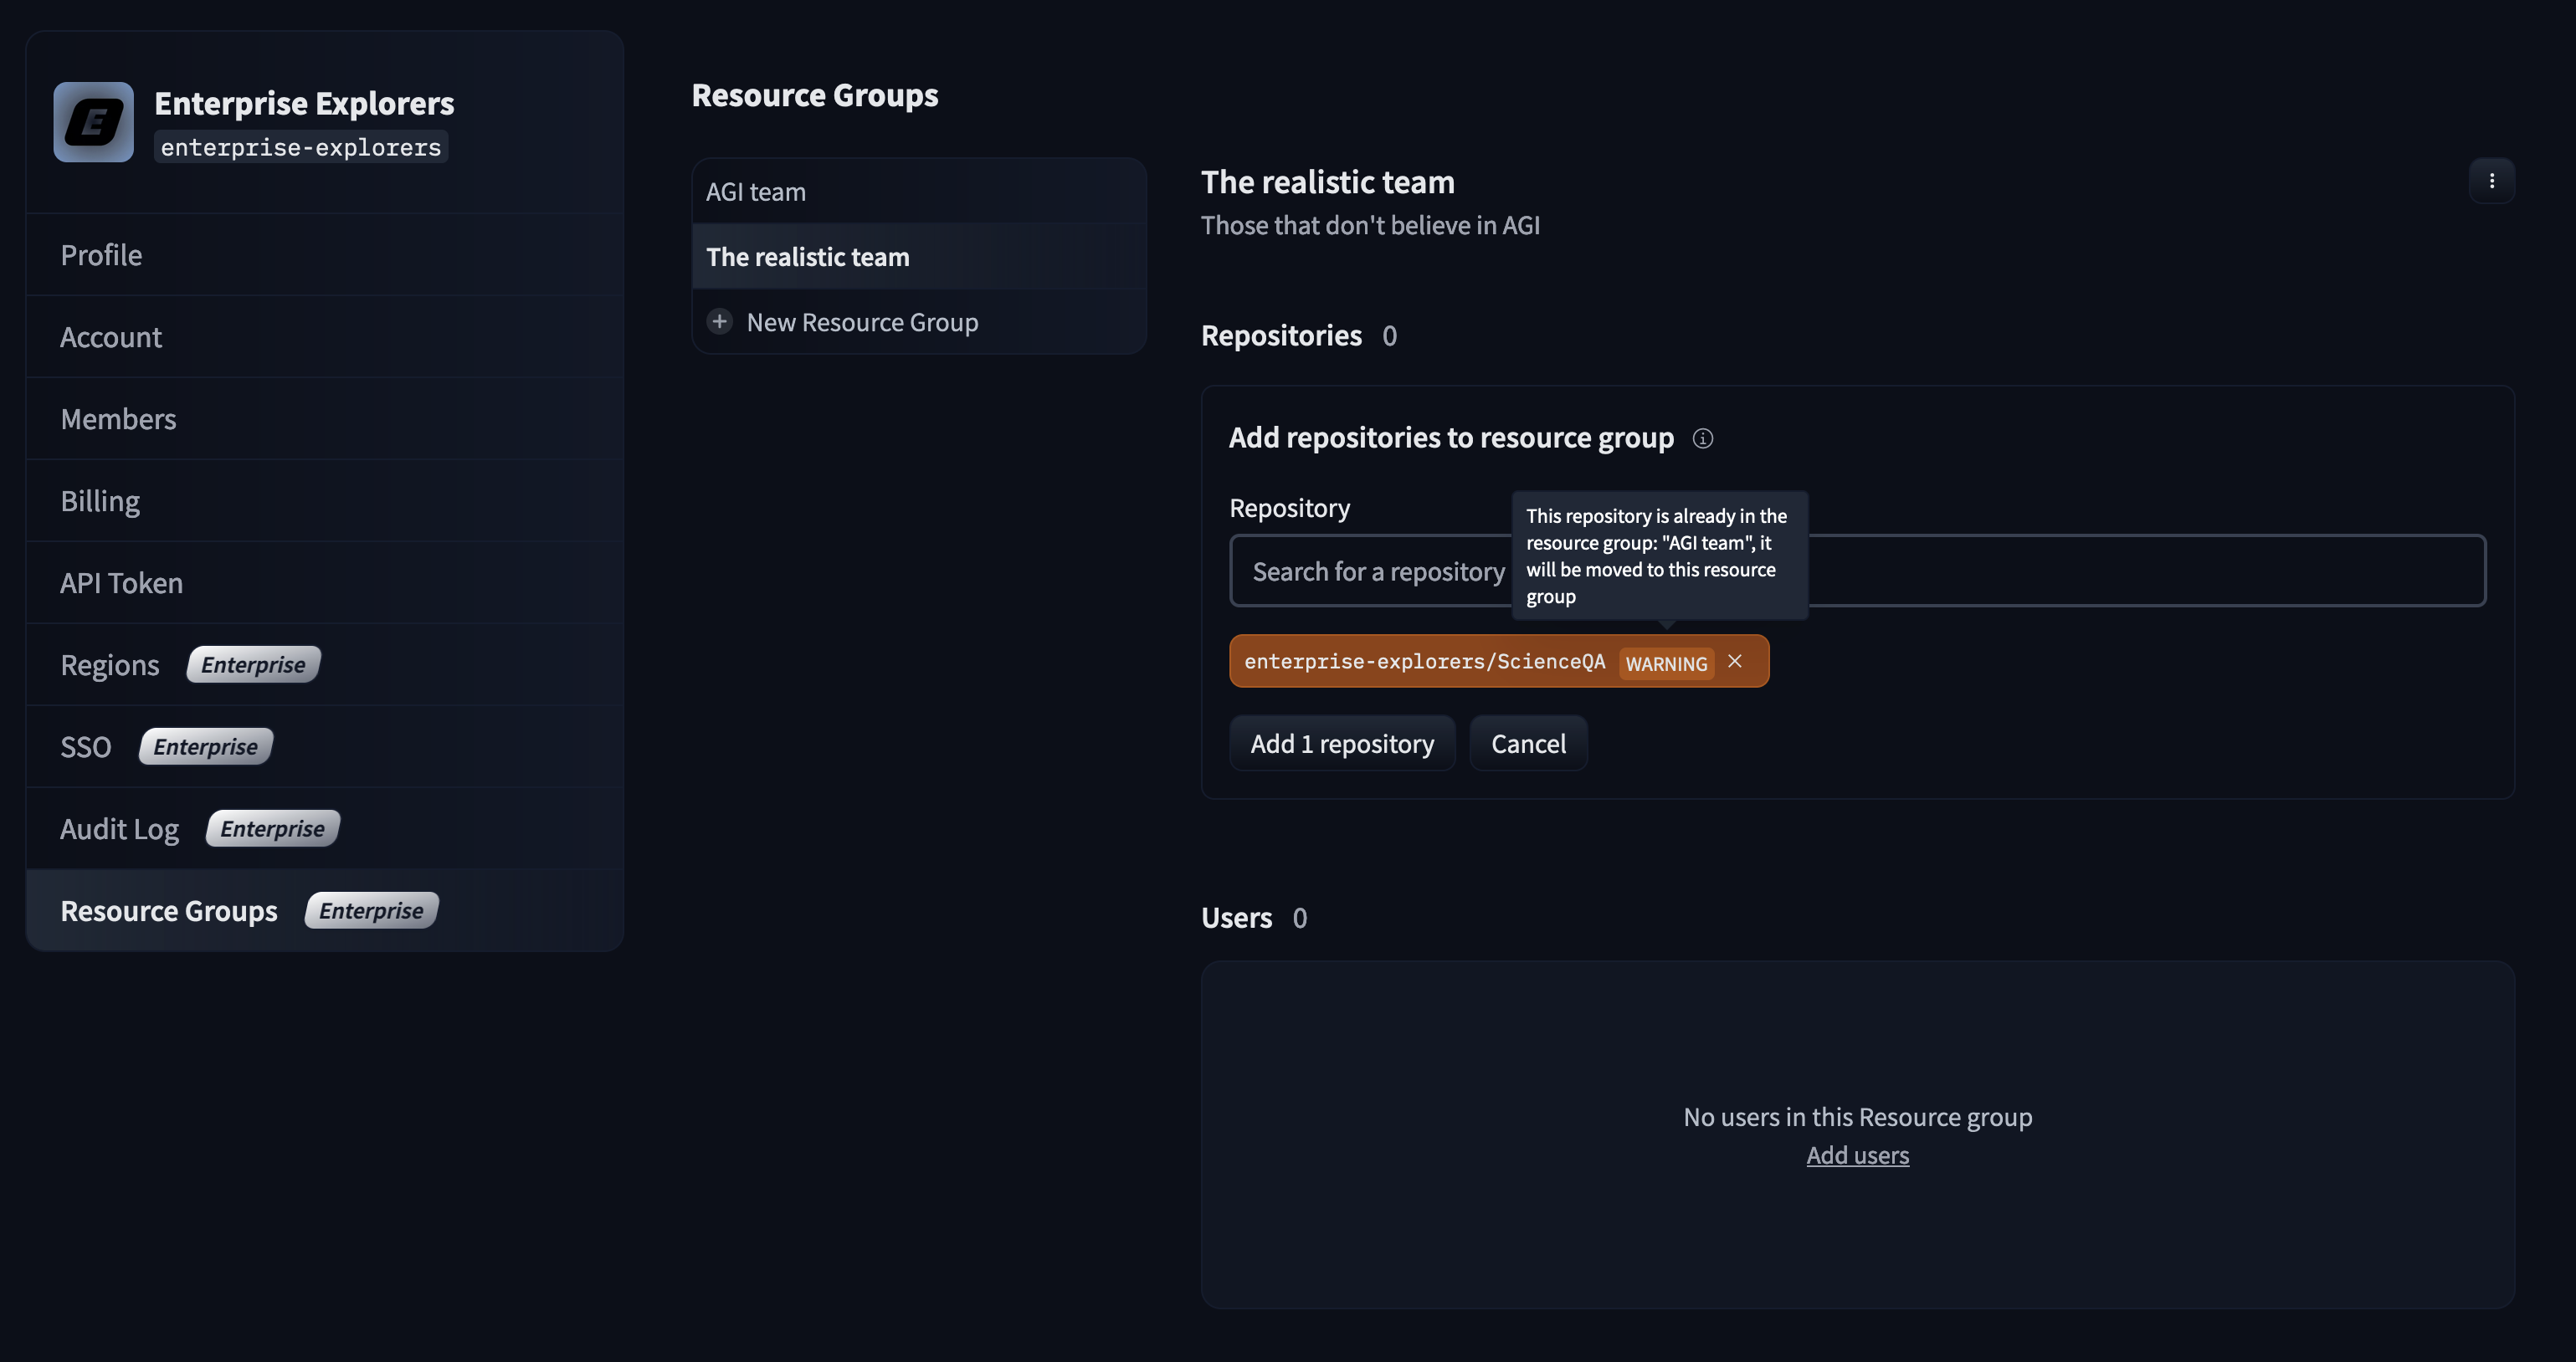Click the Add users link
The image size is (2576, 1362).
[1857, 1155]
